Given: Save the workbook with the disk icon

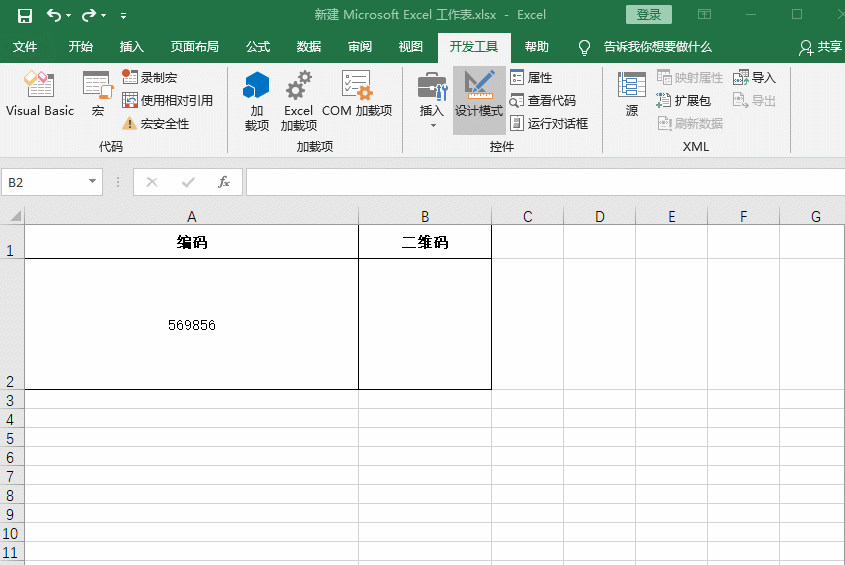Looking at the screenshot, I should (x=25, y=15).
